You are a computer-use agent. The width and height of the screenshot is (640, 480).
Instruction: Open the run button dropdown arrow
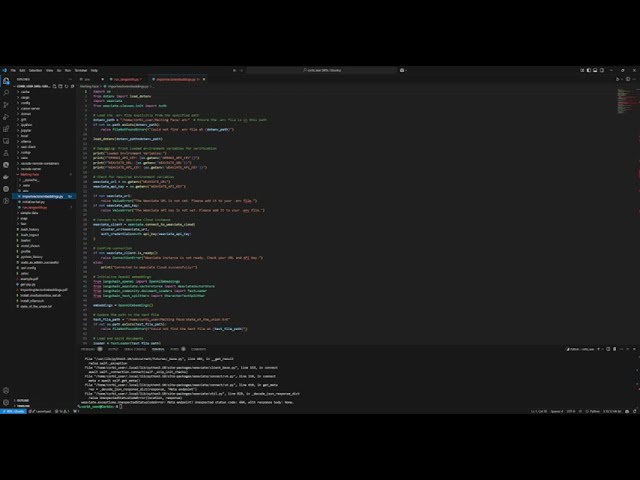coord(622,79)
